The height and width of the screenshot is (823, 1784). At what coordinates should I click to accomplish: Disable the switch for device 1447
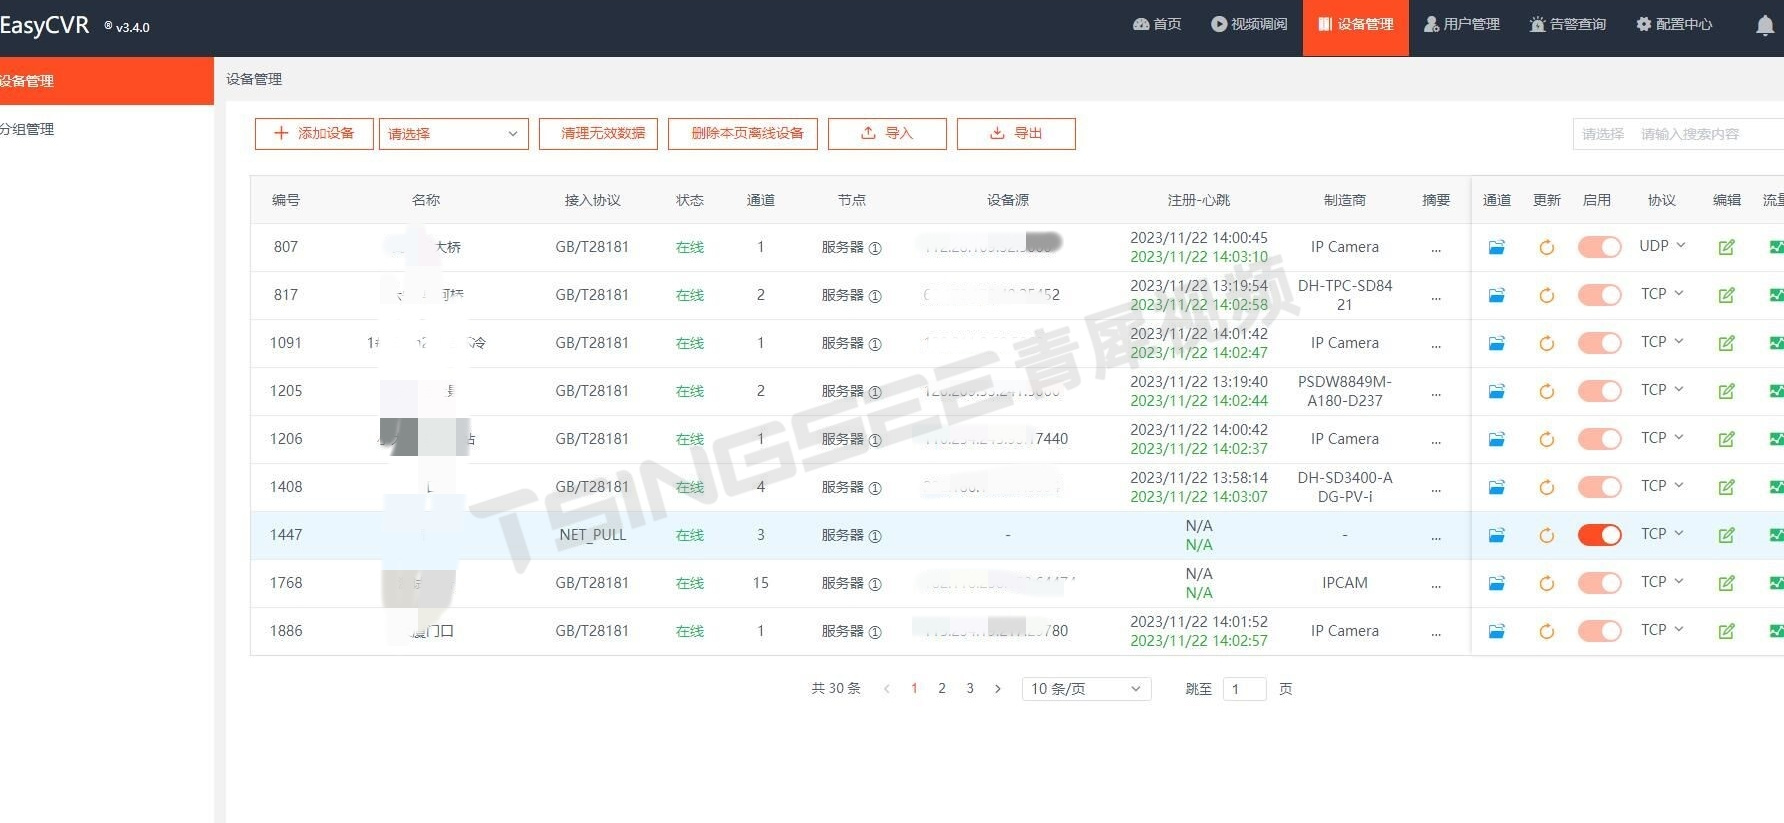(1599, 535)
